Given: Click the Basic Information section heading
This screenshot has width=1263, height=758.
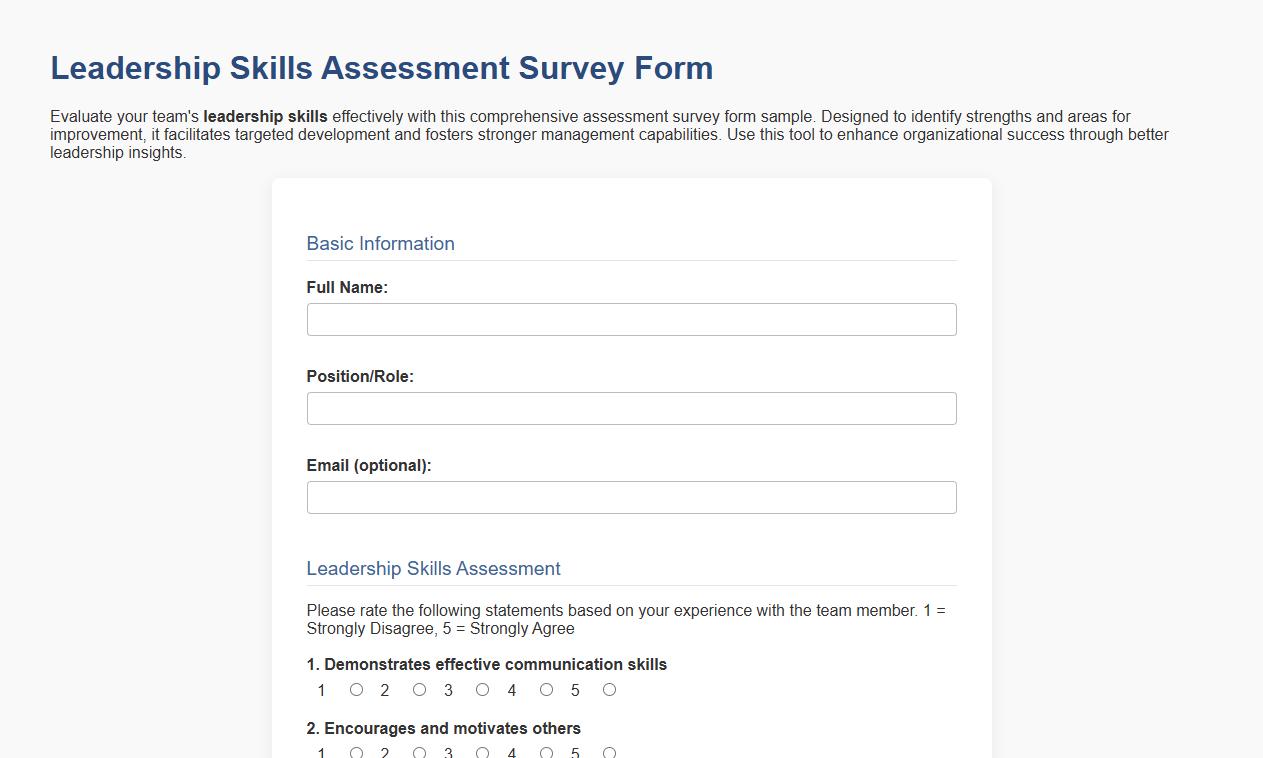Looking at the screenshot, I should [x=380, y=243].
